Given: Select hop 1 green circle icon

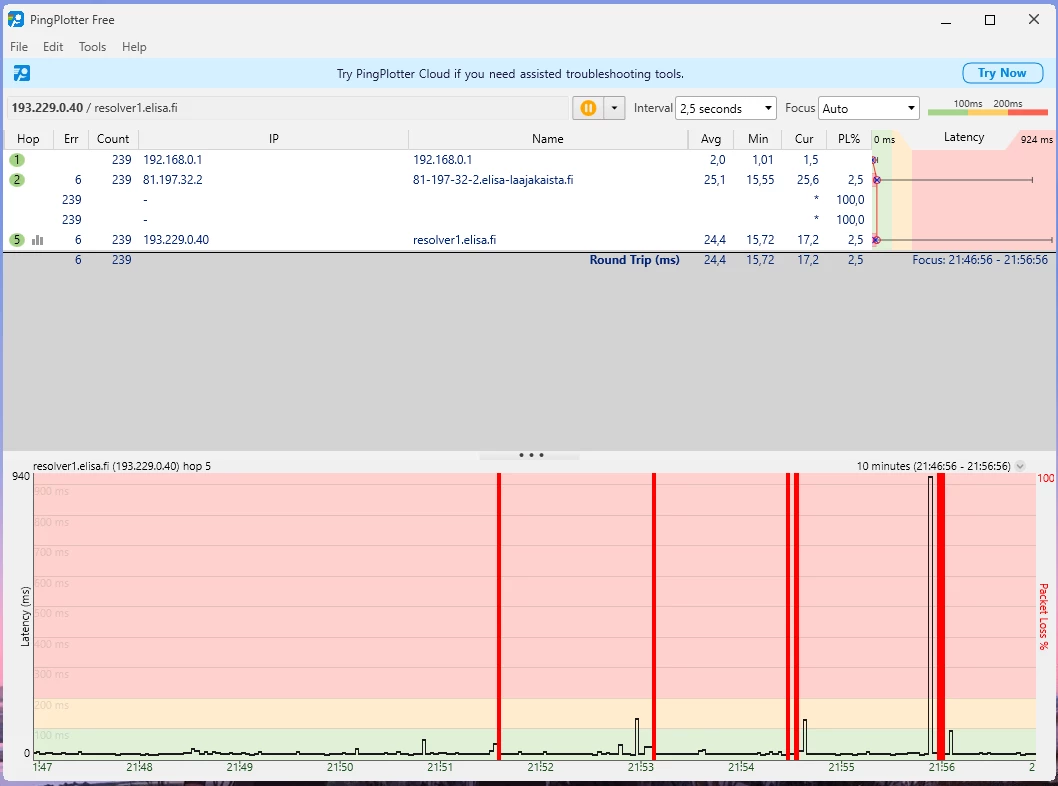Looking at the screenshot, I should click(17, 160).
